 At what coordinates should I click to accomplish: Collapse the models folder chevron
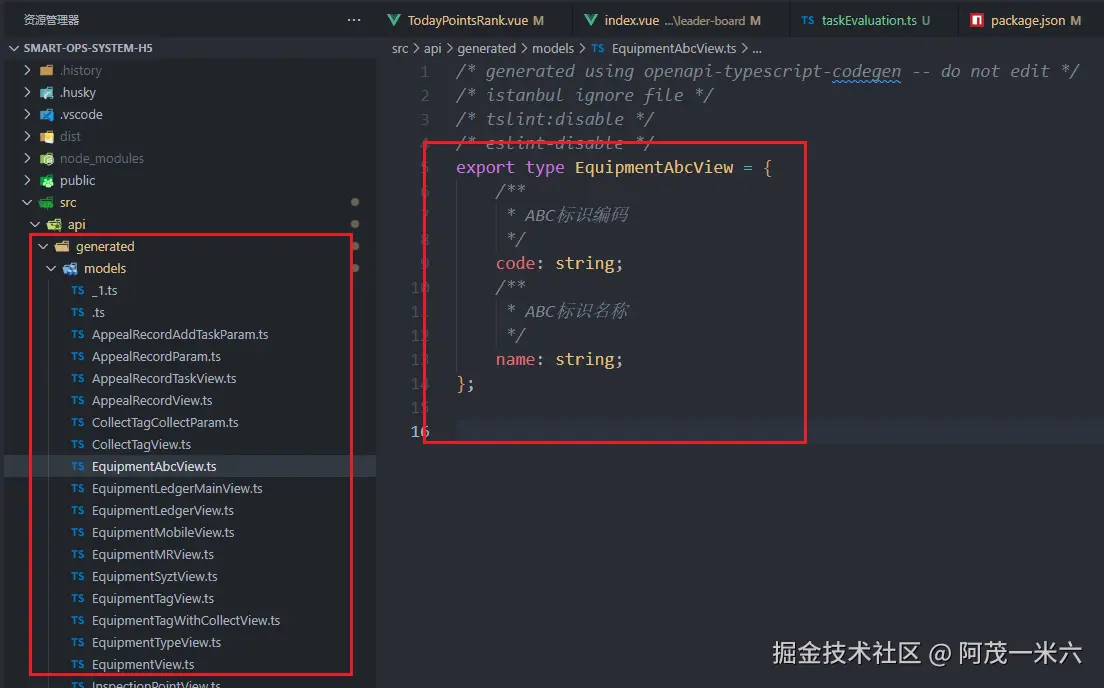tap(51, 268)
